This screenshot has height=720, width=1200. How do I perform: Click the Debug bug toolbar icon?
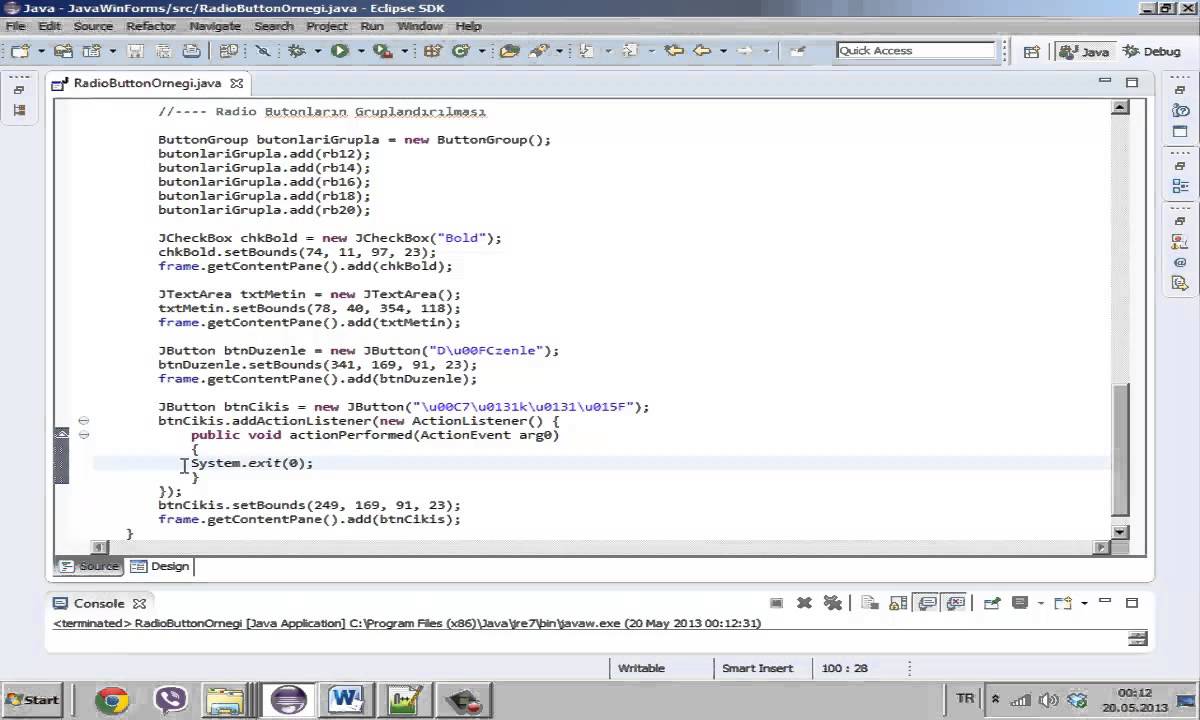(297, 50)
